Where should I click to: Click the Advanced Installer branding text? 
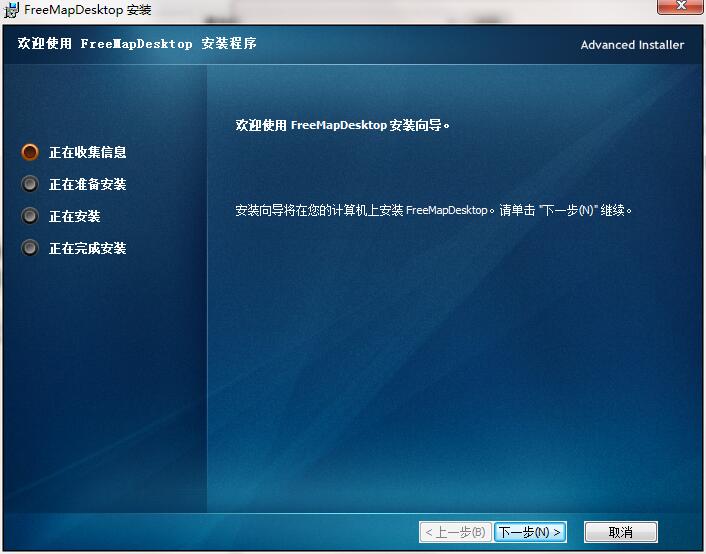pyautogui.click(x=632, y=45)
